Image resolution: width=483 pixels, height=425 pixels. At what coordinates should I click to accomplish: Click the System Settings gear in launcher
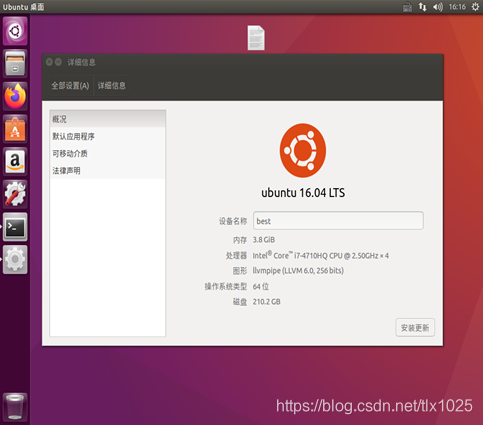point(15,259)
